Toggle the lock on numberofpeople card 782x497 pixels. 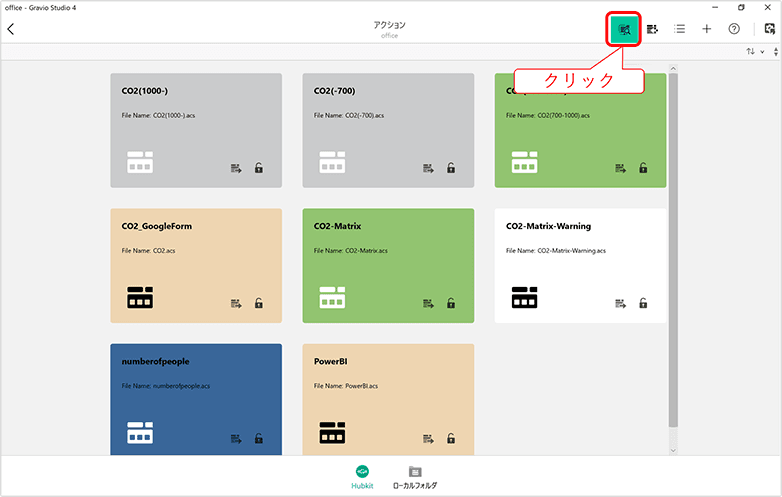[258, 438]
